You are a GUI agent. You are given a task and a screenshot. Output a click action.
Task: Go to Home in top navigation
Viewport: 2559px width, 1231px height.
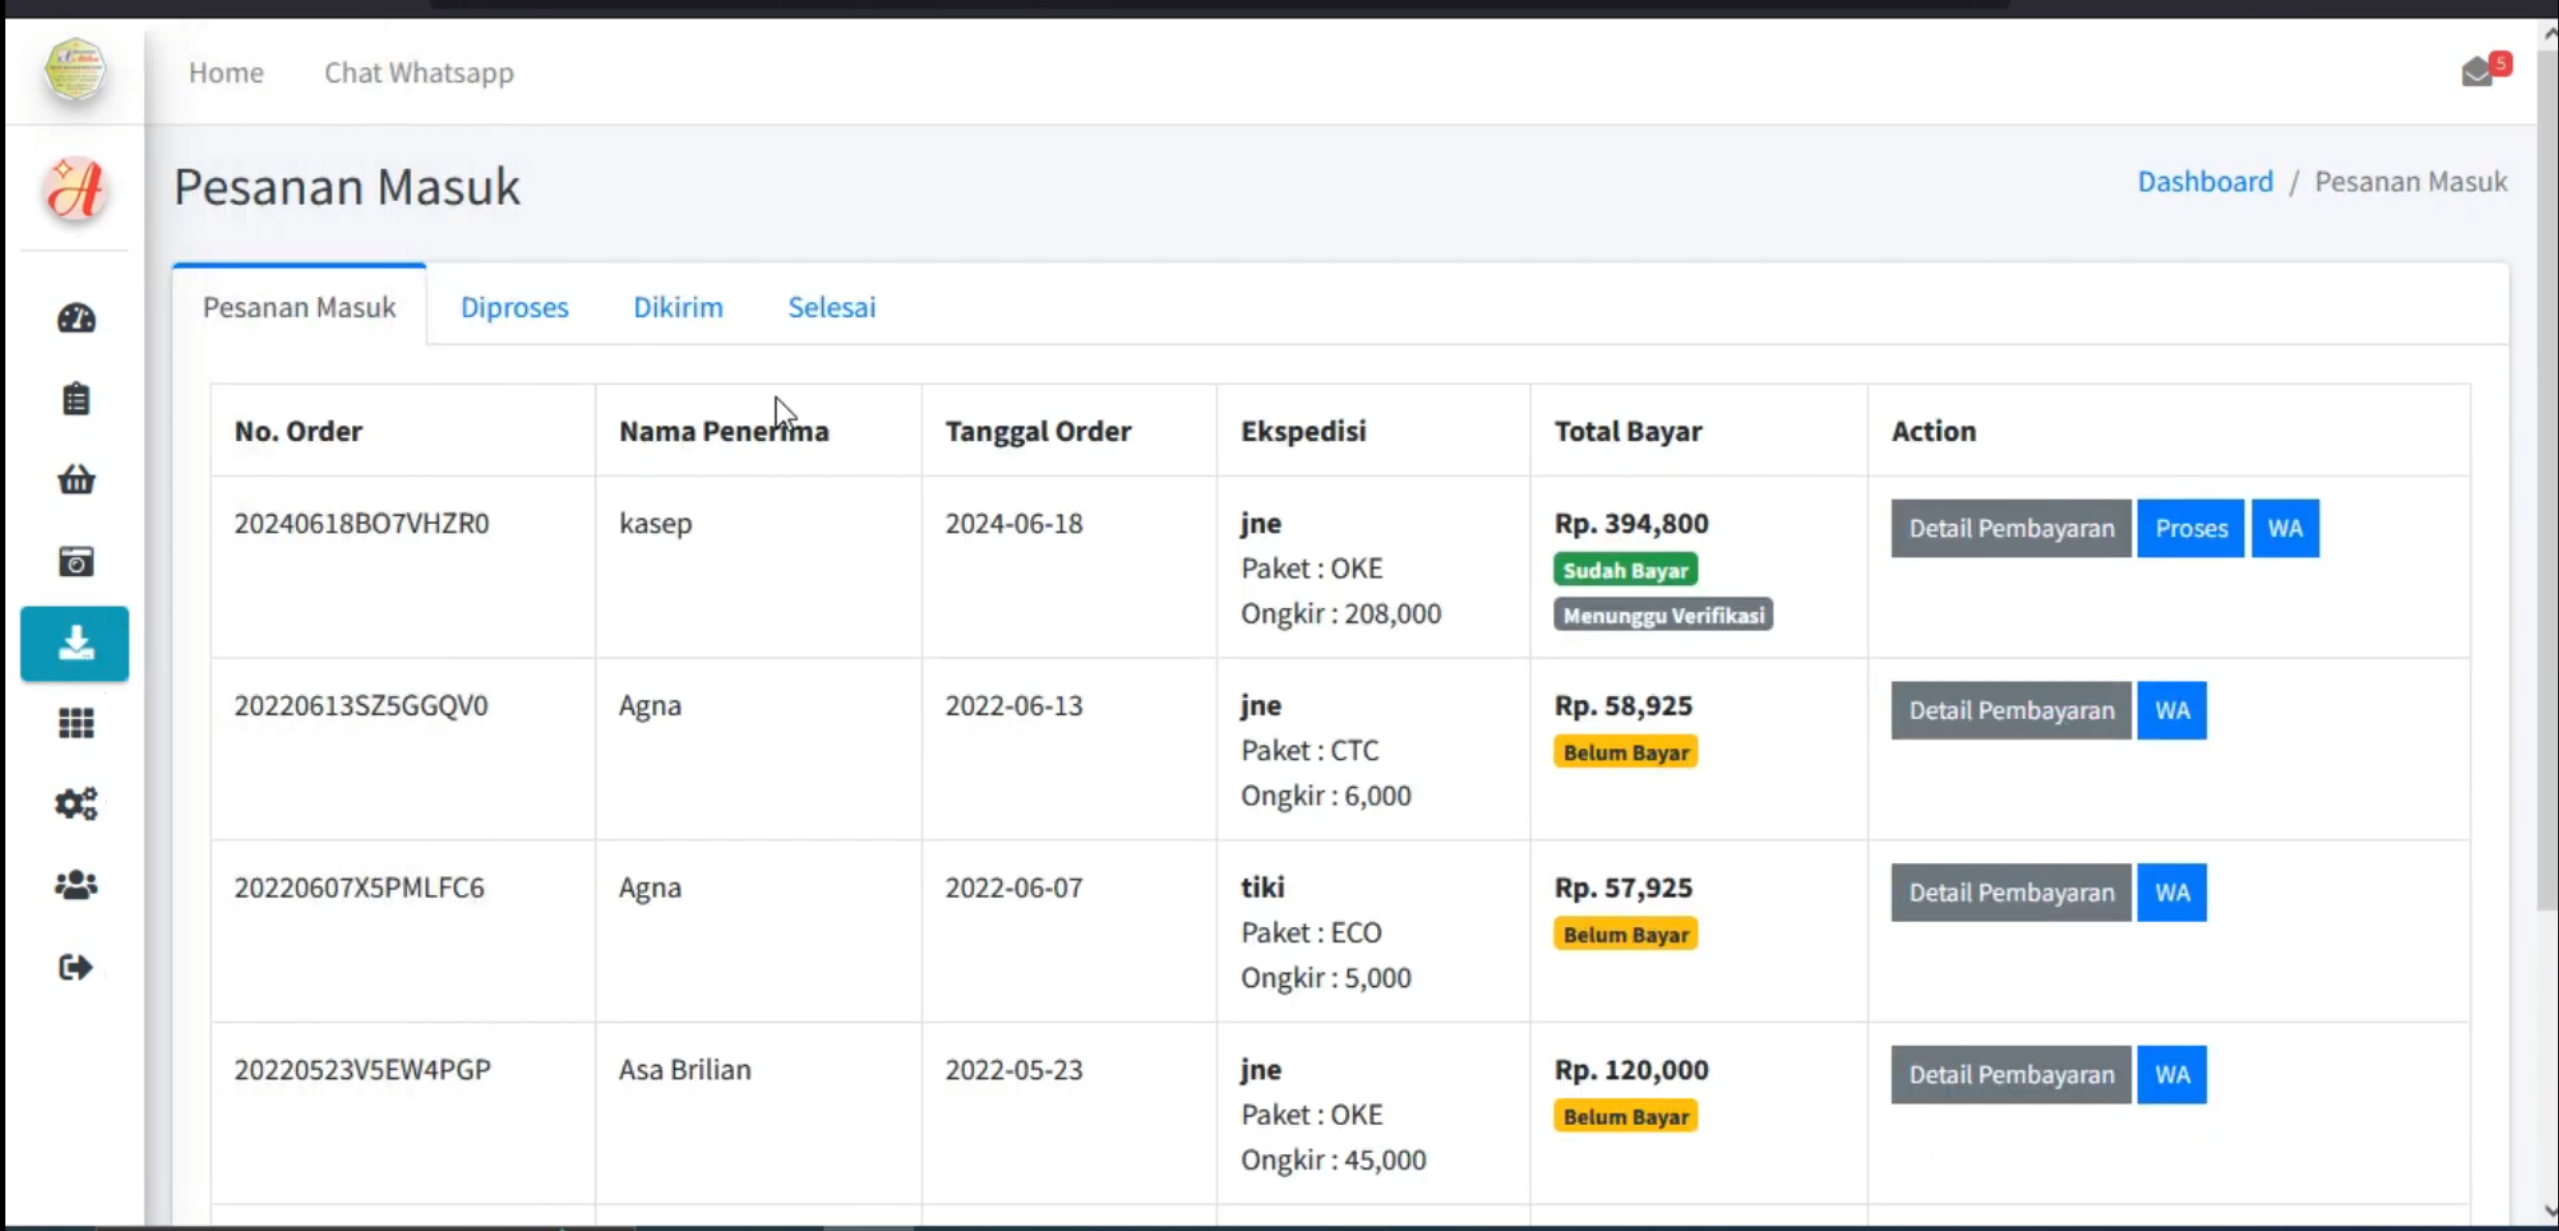(226, 72)
